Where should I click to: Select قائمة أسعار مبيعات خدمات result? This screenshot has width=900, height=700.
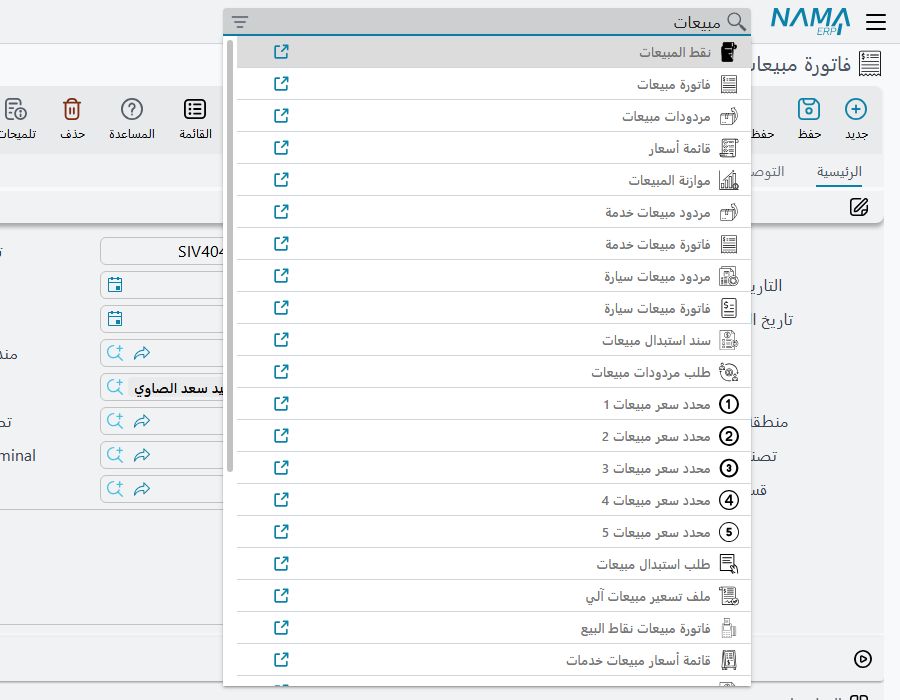tap(494, 660)
